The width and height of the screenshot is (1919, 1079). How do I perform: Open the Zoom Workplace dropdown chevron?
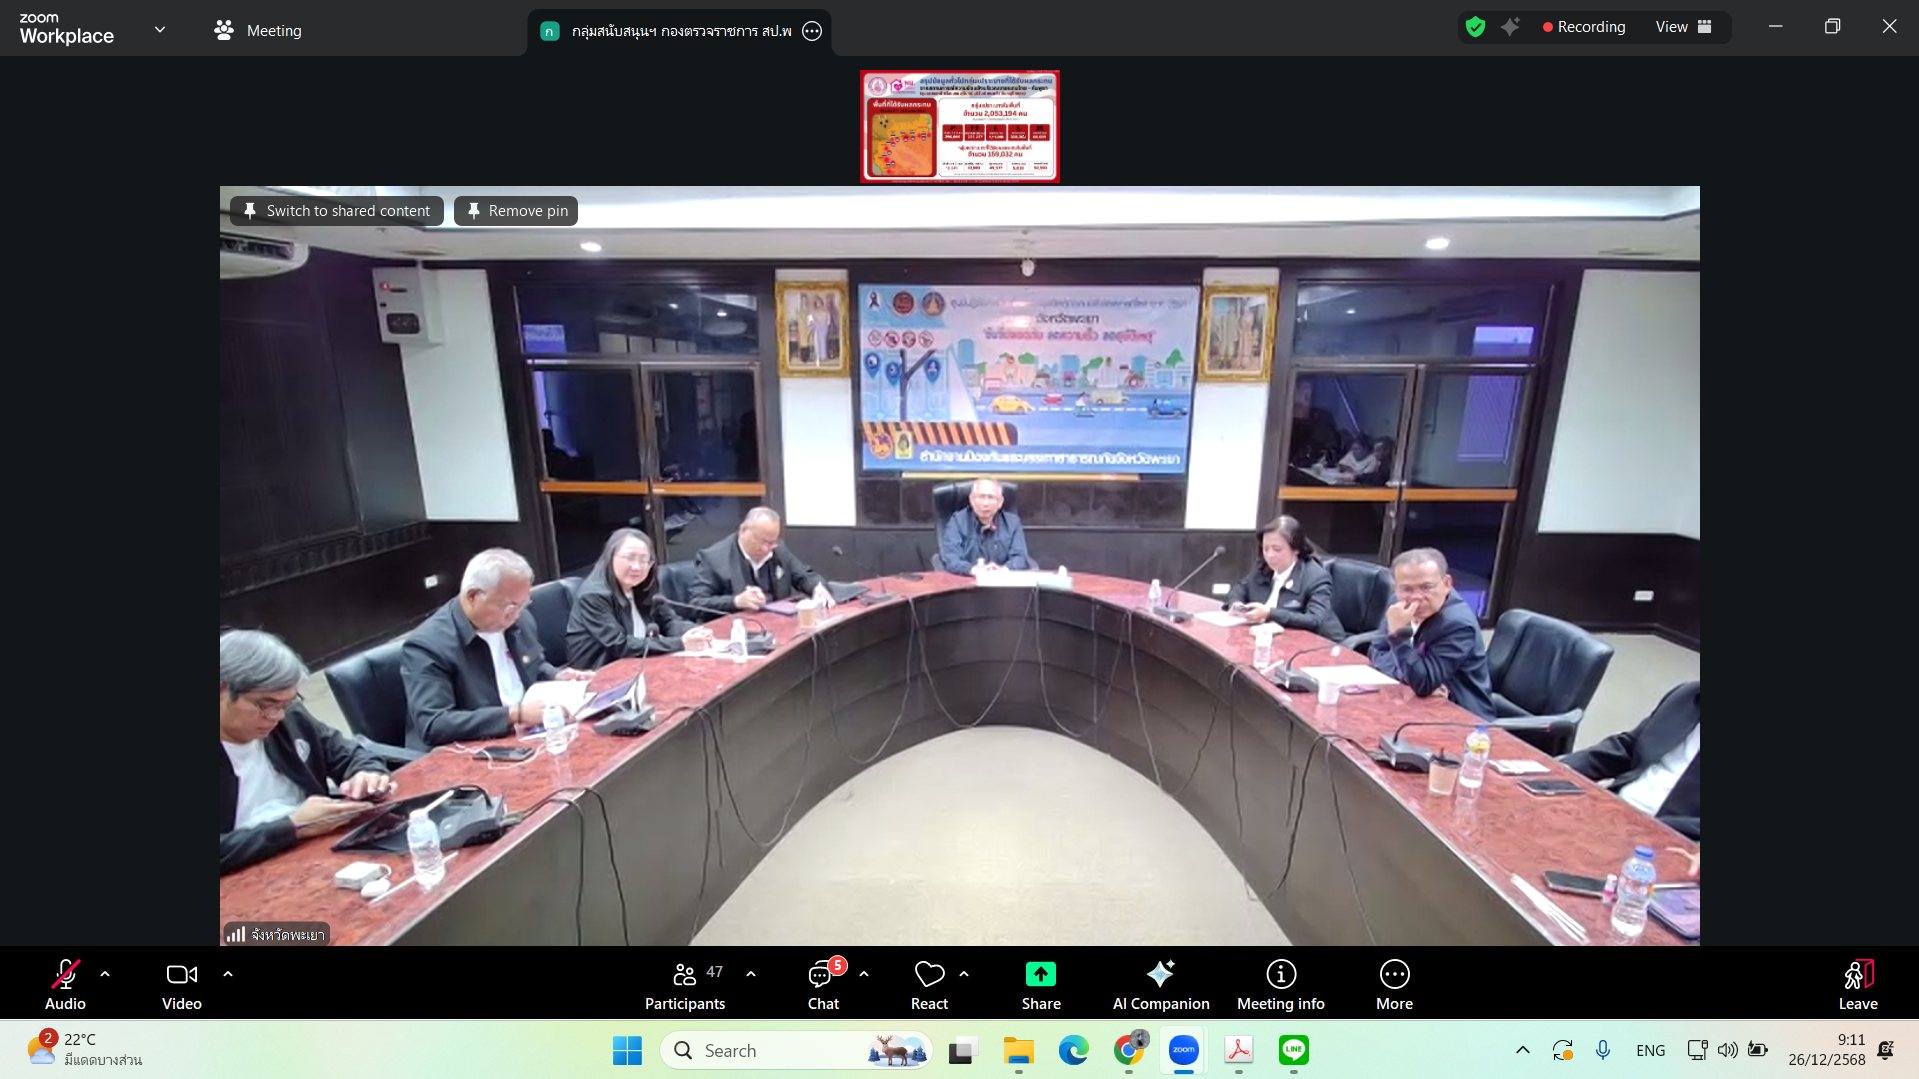(160, 30)
